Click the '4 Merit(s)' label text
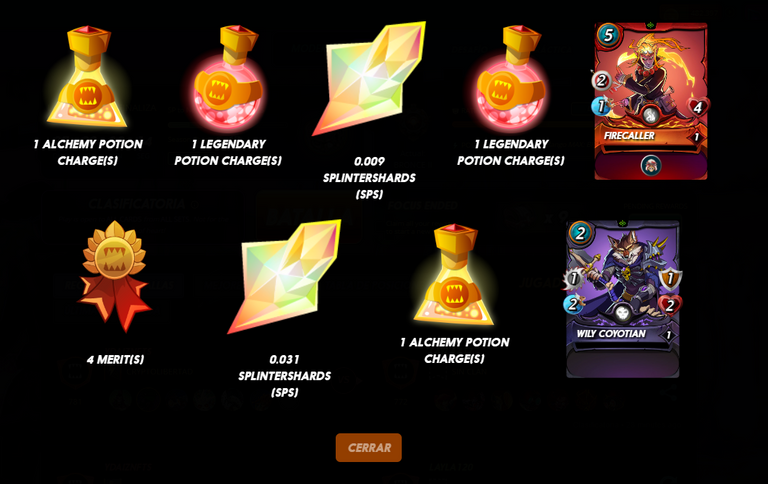 (116, 360)
